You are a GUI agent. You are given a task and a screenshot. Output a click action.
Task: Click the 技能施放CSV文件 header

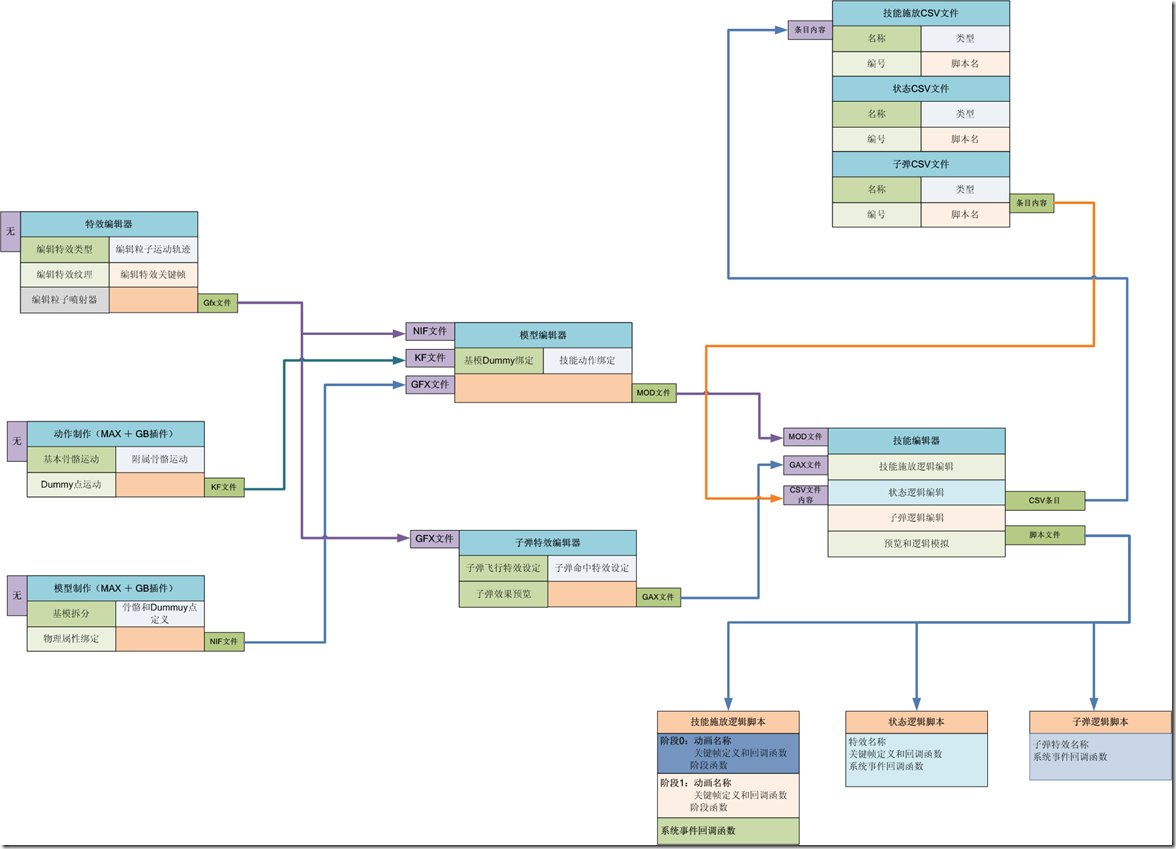(x=921, y=14)
